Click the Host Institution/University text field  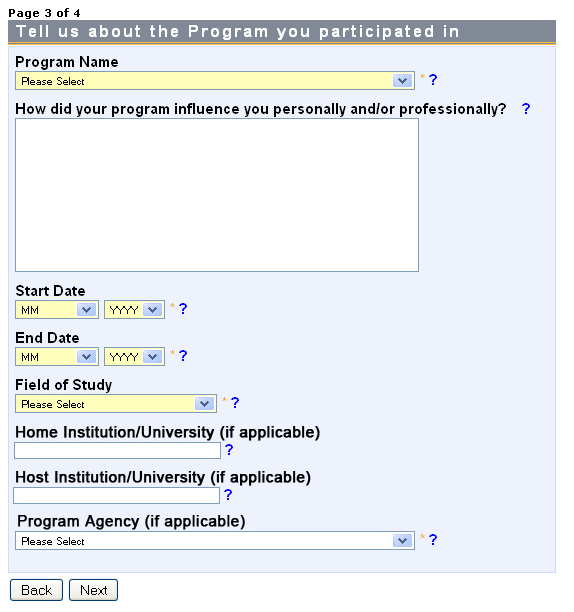pyautogui.click(x=117, y=496)
